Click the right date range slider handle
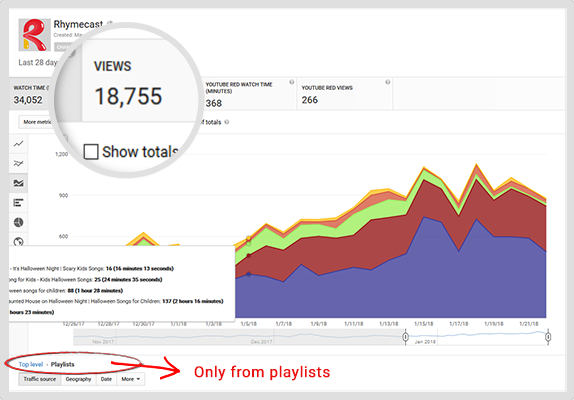This screenshot has height=400, width=574. (x=548, y=337)
